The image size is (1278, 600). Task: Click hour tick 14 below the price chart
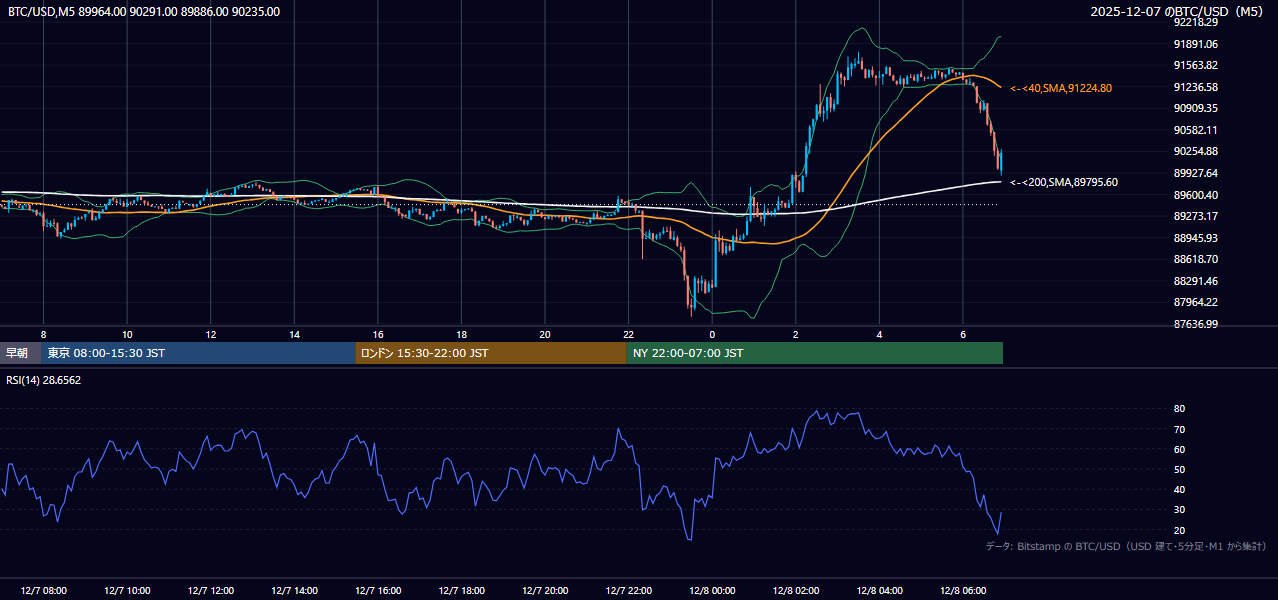click(294, 334)
